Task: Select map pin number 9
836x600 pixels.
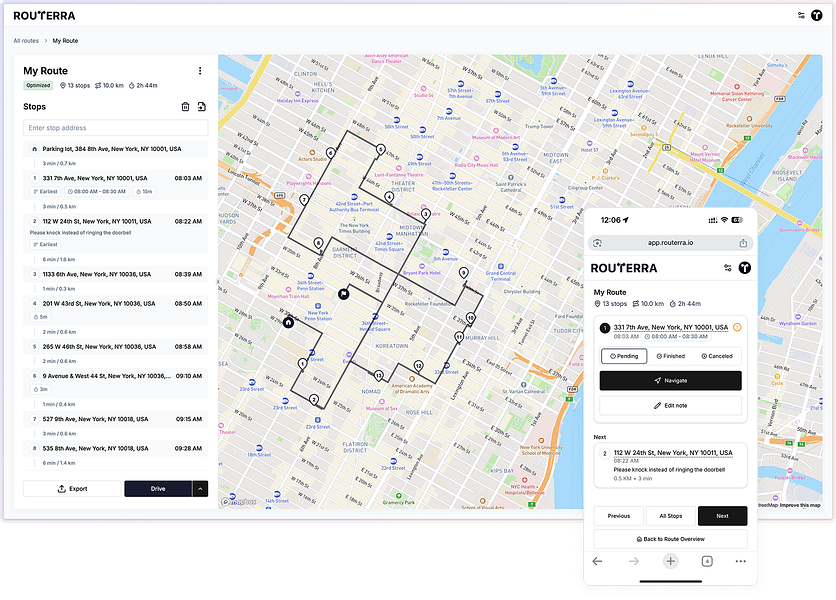Action: (x=464, y=273)
